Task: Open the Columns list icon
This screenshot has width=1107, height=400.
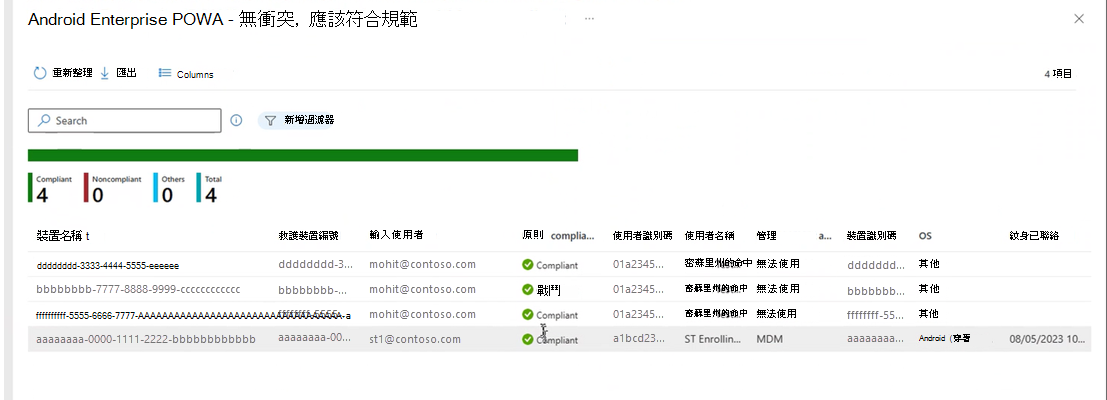Action: point(164,73)
